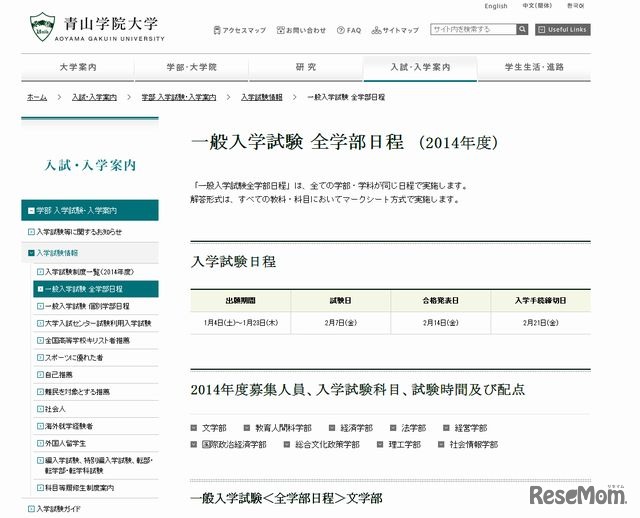Jump to the 理工学部 section link
Screen dimensions: 640x518
(405, 444)
